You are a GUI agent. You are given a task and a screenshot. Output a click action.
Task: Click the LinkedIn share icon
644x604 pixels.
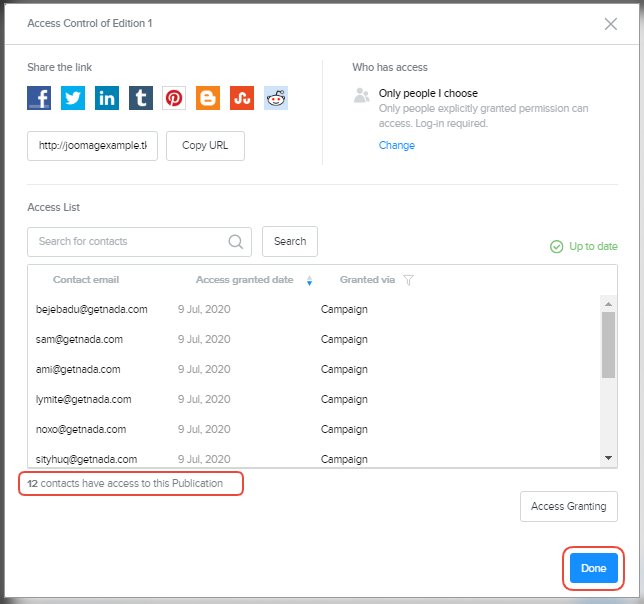(107, 98)
